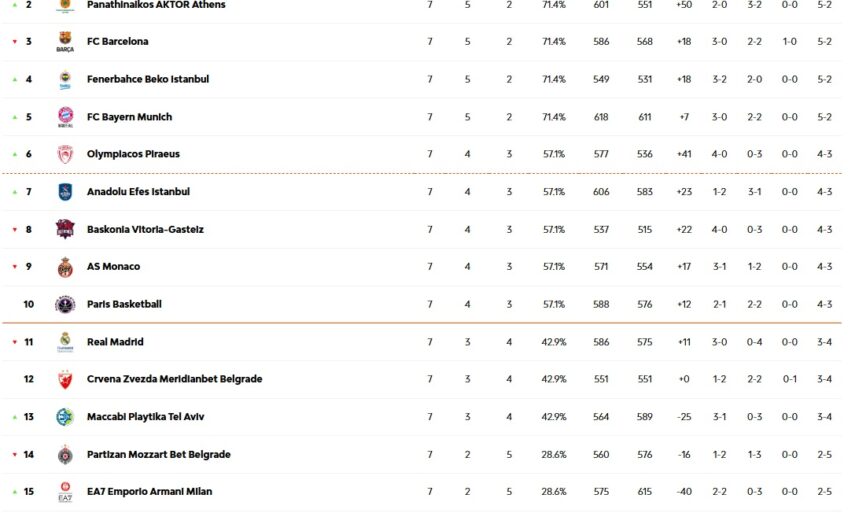Click the Baskonia Vitoria-Gasteiz logo
The image size is (855, 513).
pos(65,229)
